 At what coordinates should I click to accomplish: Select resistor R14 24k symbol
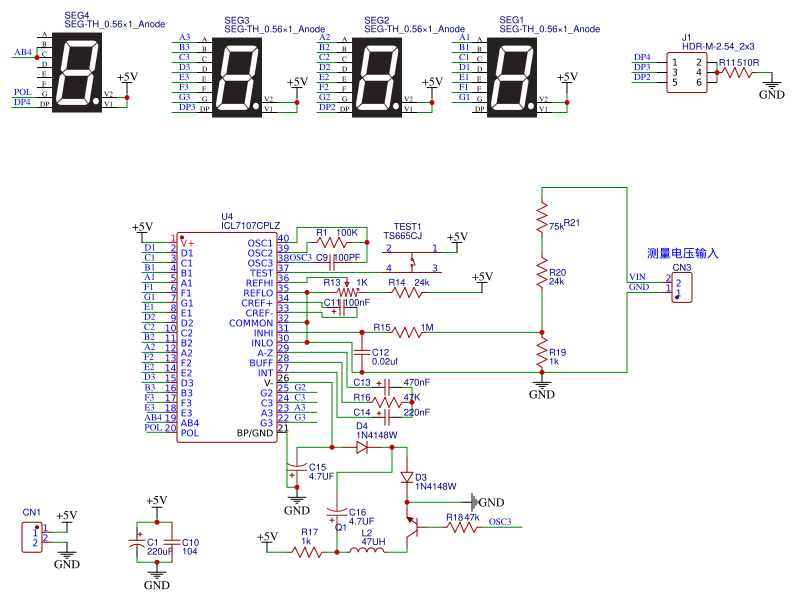(407, 293)
